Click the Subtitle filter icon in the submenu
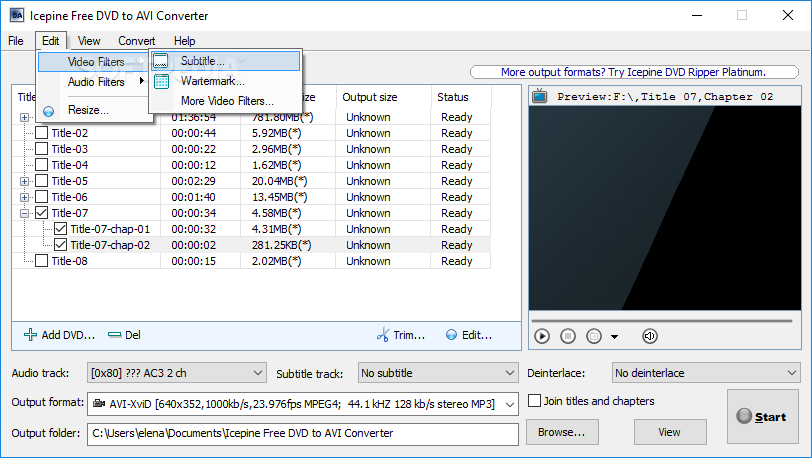 click(161, 61)
